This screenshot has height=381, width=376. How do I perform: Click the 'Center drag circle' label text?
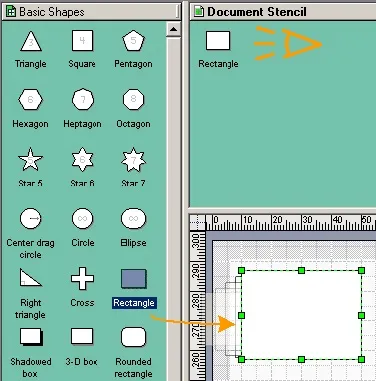pyautogui.click(x=30, y=249)
